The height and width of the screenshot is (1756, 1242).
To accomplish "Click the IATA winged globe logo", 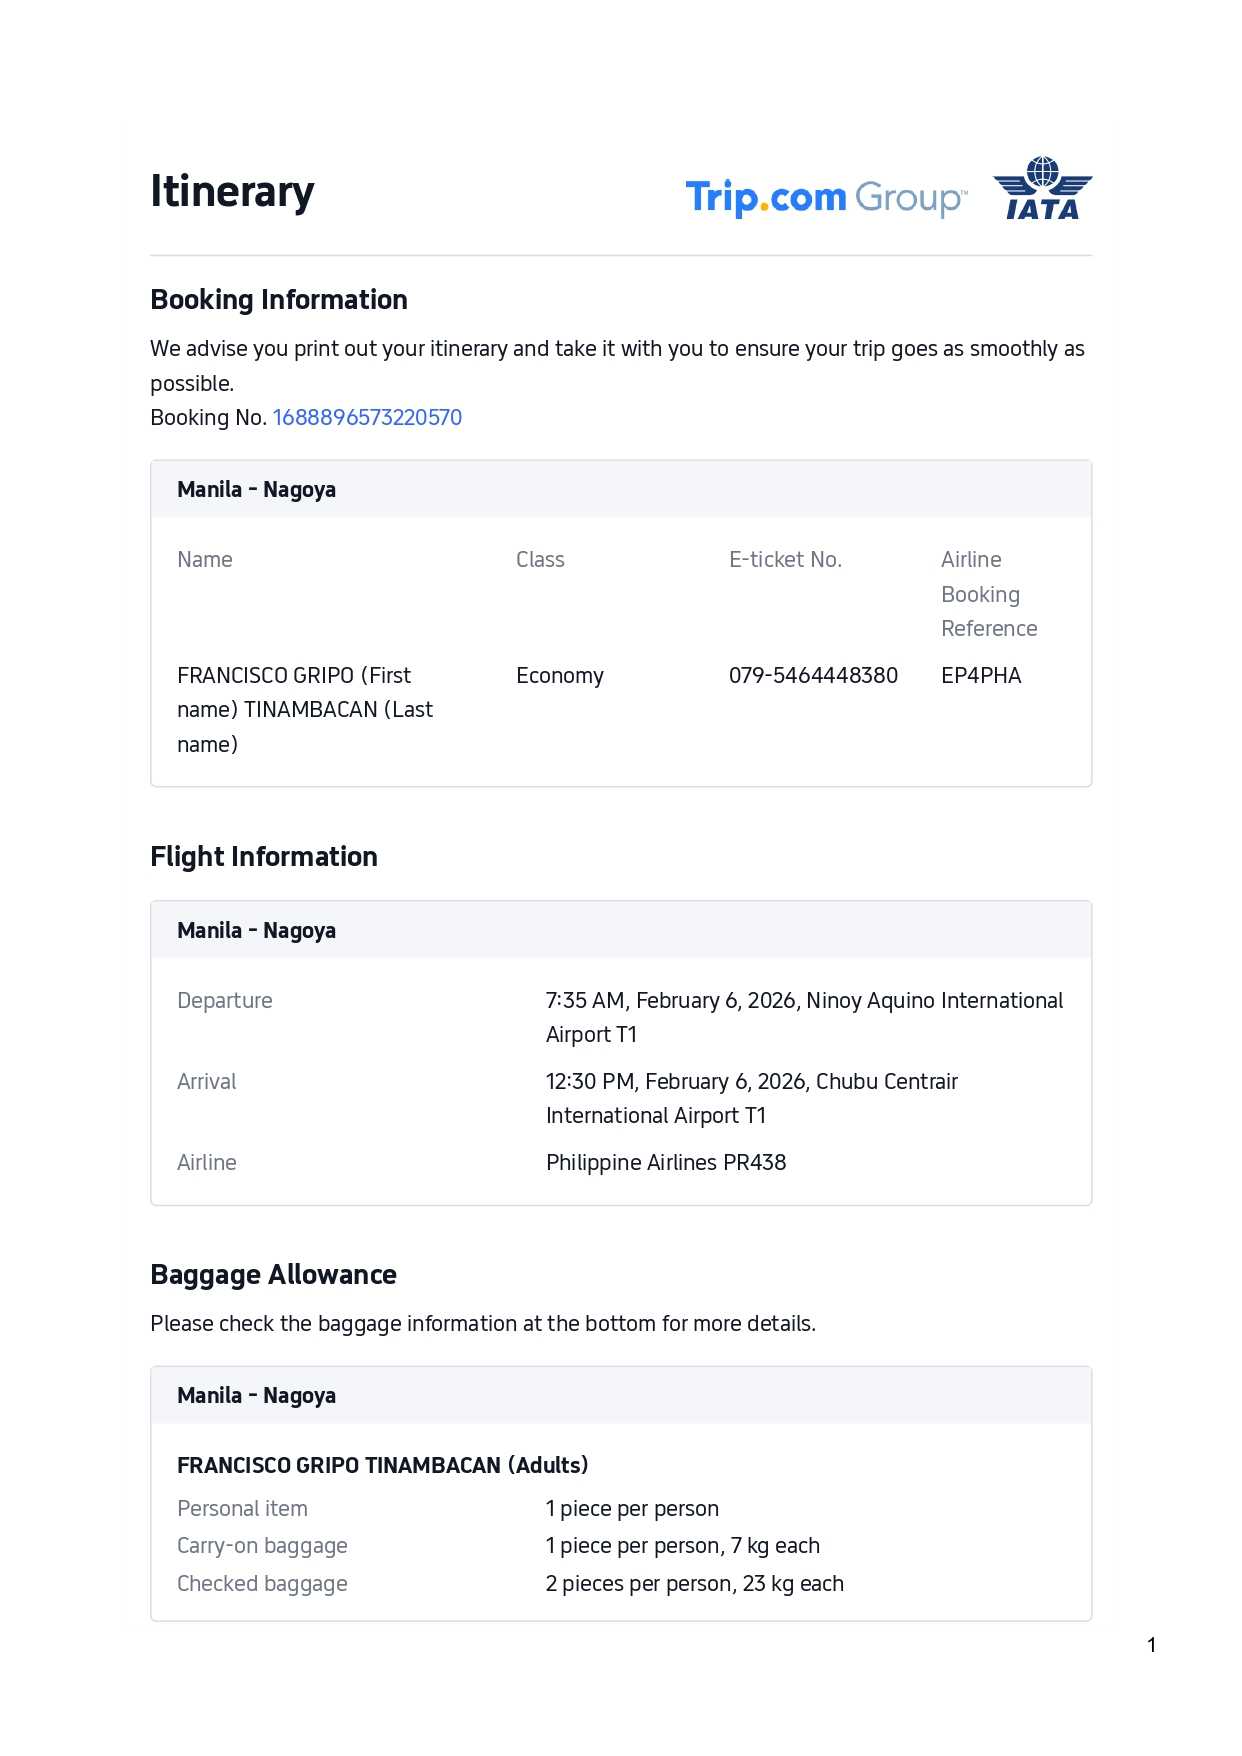I will pyautogui.click(x=1042, y=188).
